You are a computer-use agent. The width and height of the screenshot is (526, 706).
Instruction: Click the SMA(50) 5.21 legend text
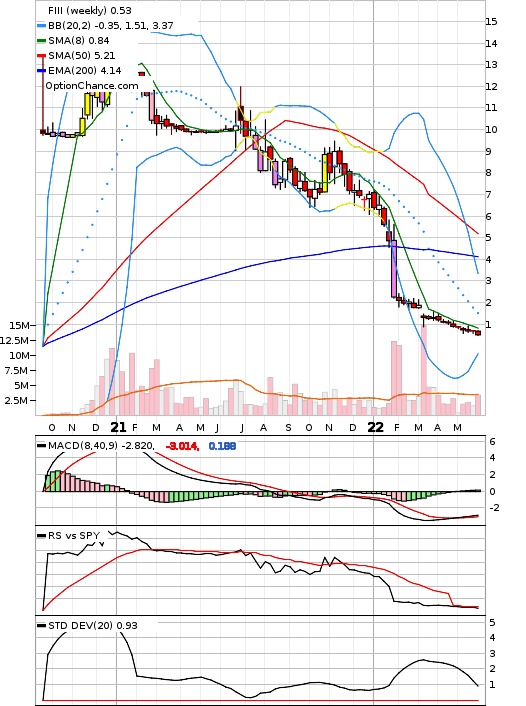[82, 55]
